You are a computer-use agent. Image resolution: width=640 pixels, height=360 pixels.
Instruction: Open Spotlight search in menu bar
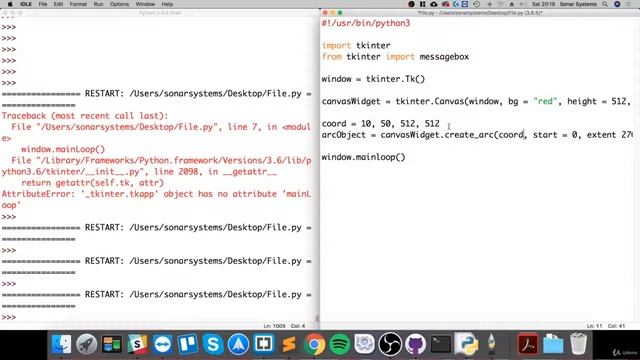click(605, 4)
